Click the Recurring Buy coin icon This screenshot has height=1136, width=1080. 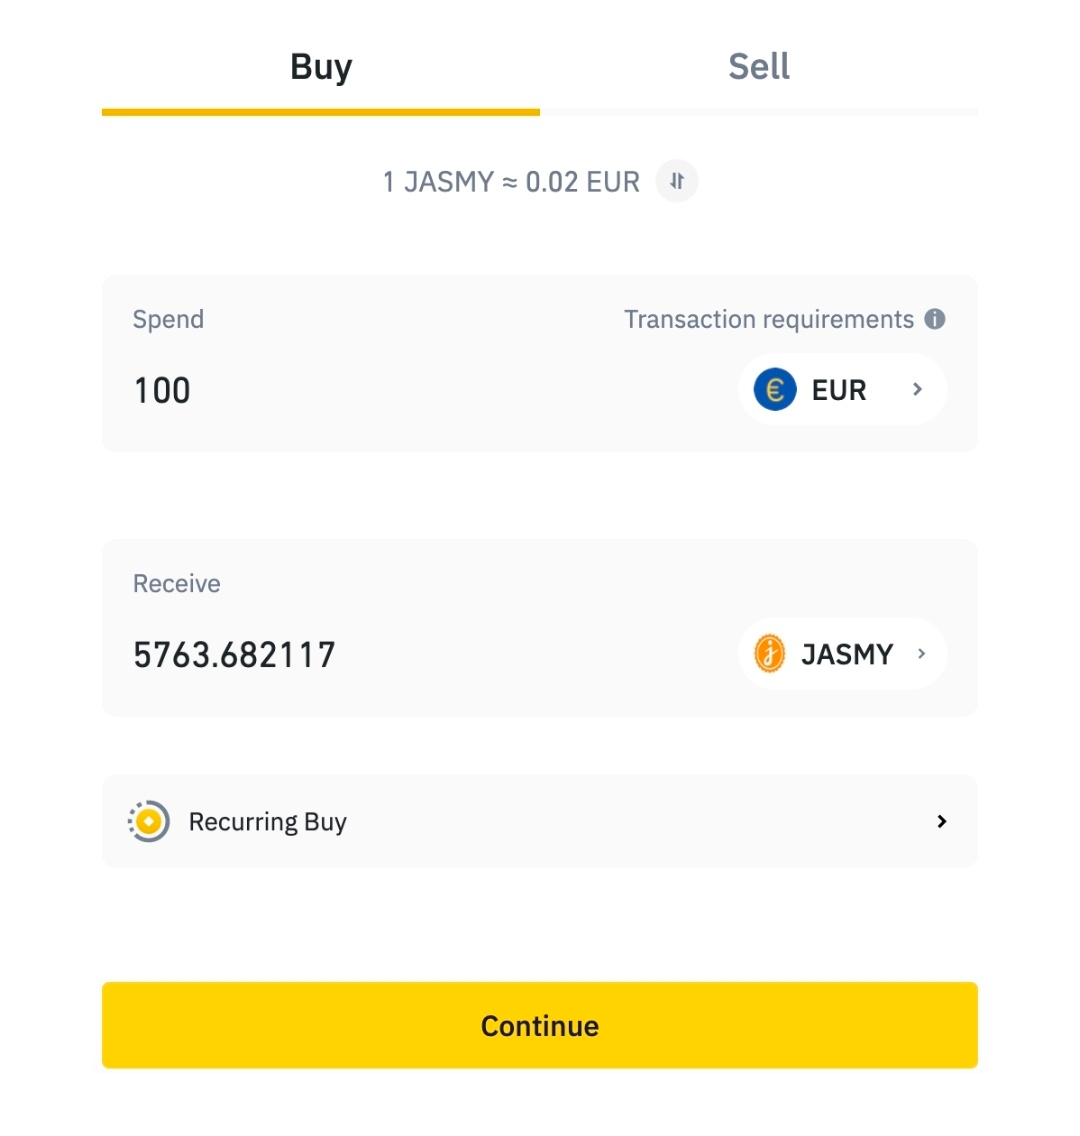coord(148,822)
